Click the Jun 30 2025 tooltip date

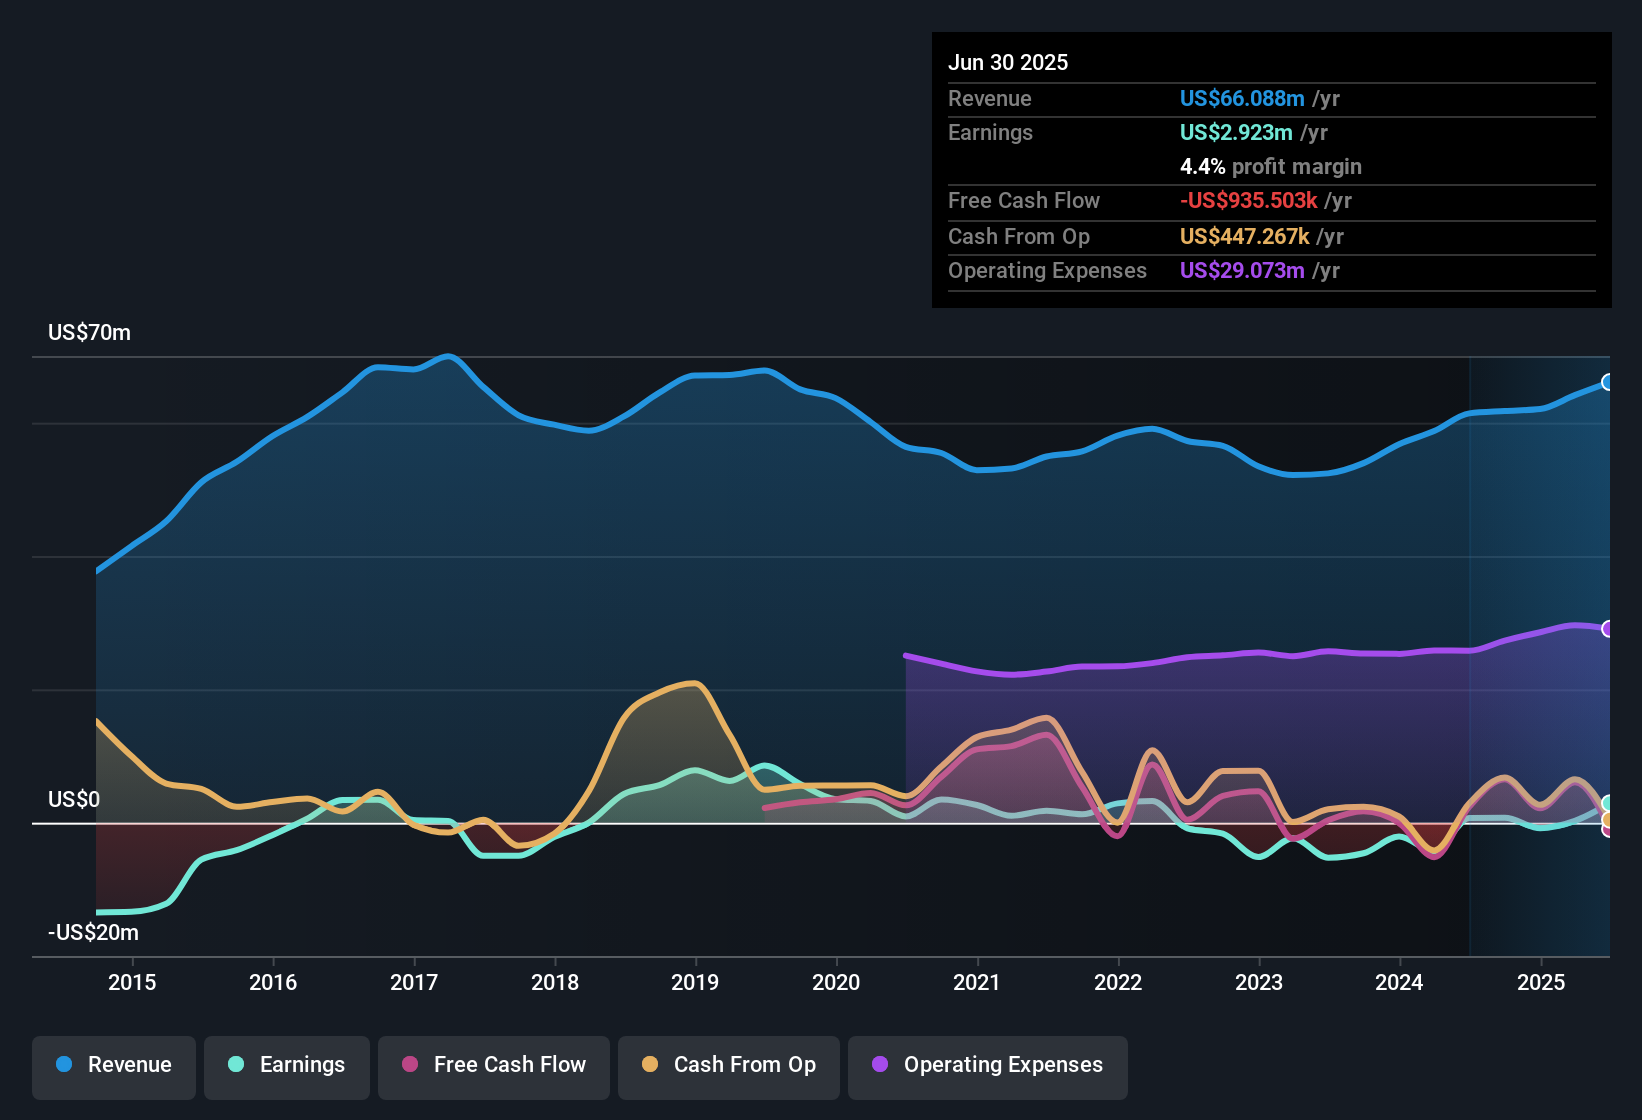point(1008,62)
